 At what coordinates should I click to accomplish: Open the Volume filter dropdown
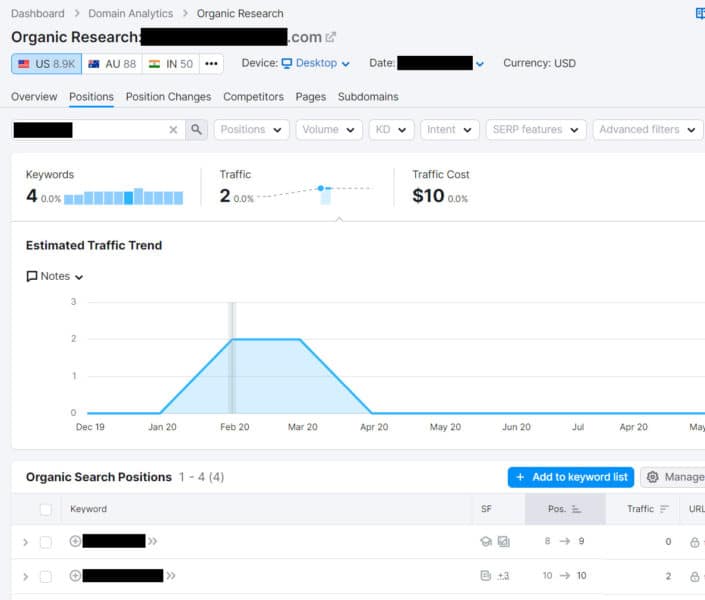pyautogui.click(x=329, y=130)
